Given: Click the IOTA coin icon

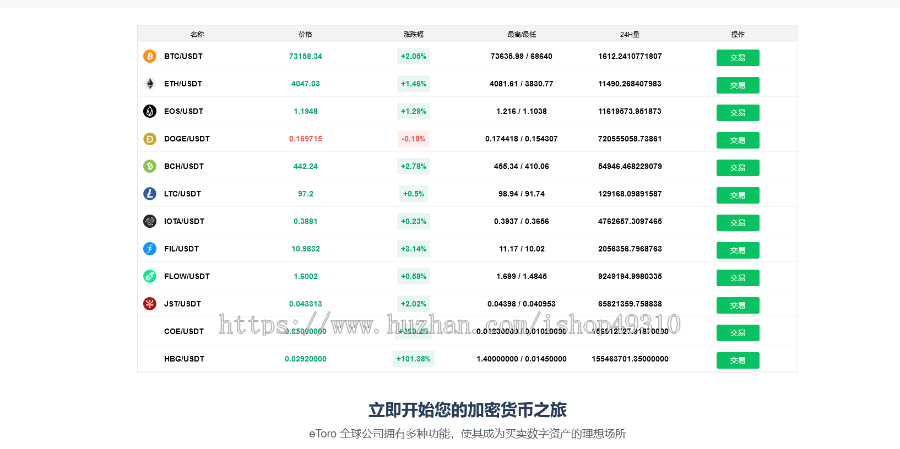Looking at the screenshot, I should click(x=149, y=222).
